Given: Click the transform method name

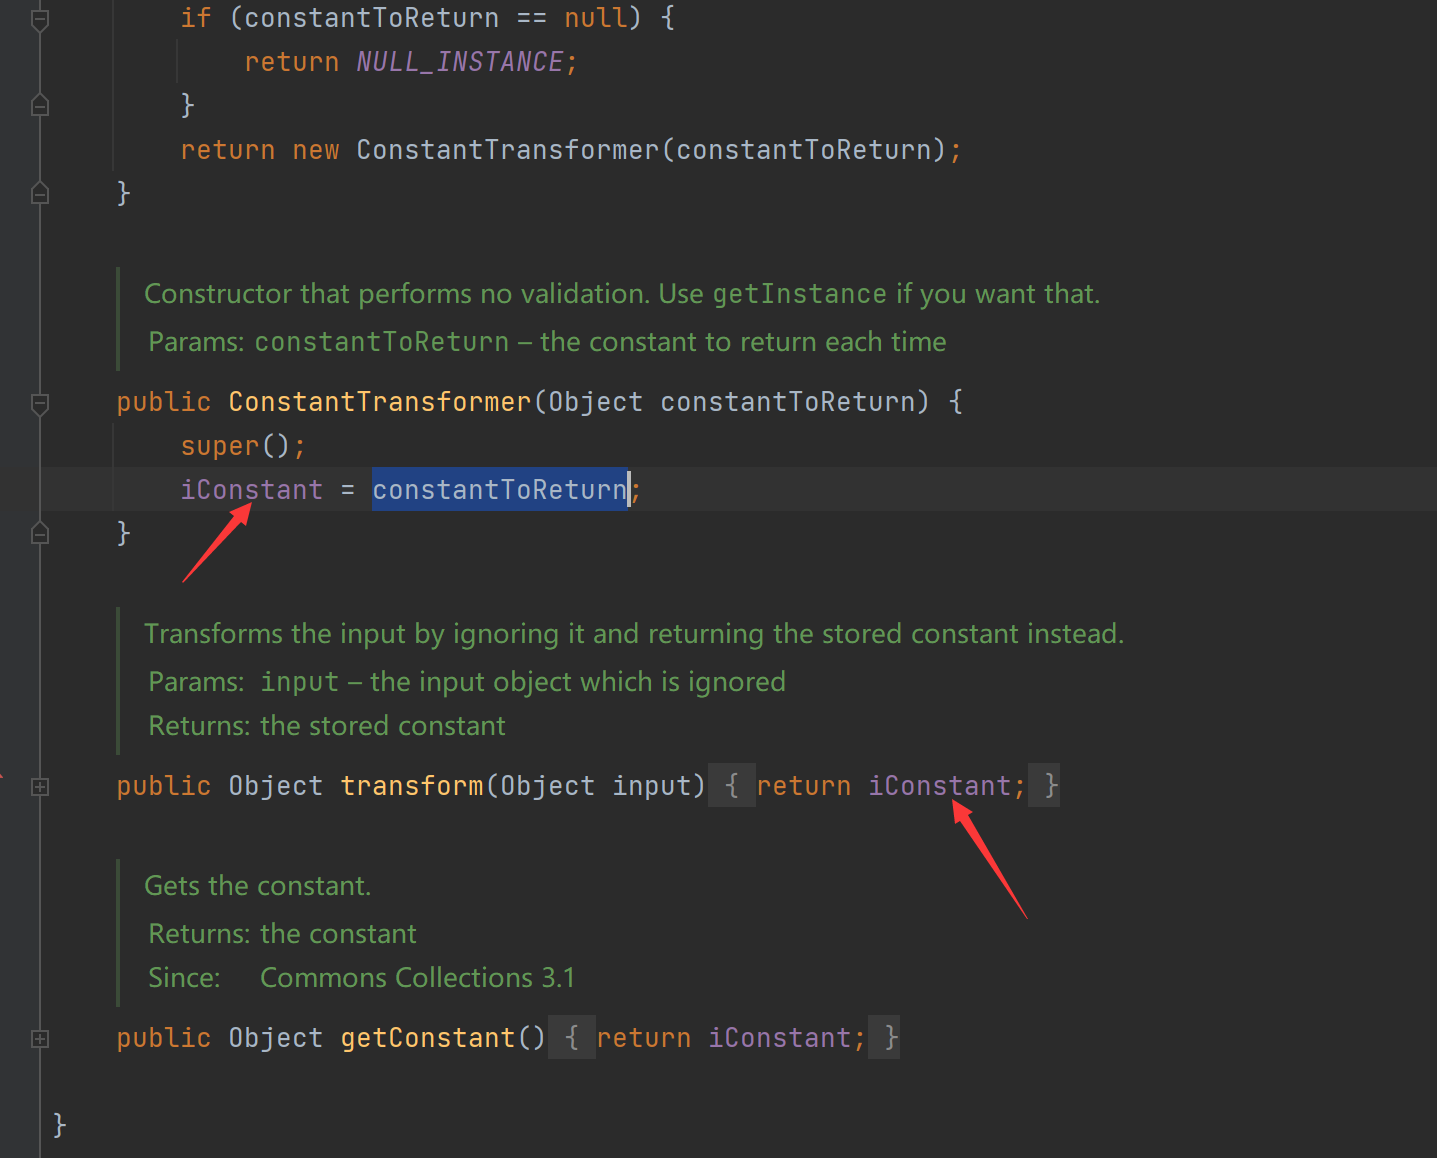Looking at the screenshot, I should 411,786.
